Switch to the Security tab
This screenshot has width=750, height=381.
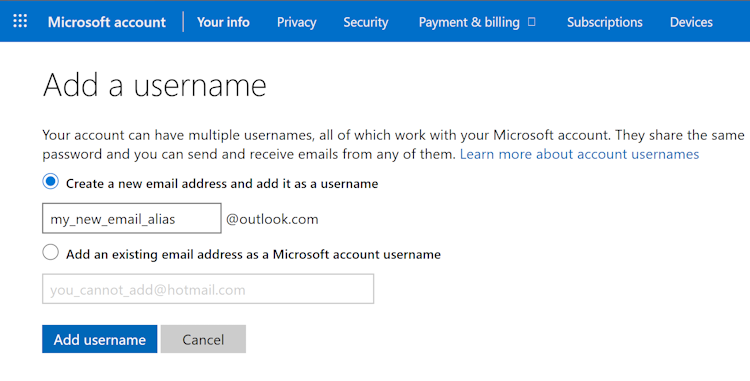pyautogui.click(x=366, y=22)
